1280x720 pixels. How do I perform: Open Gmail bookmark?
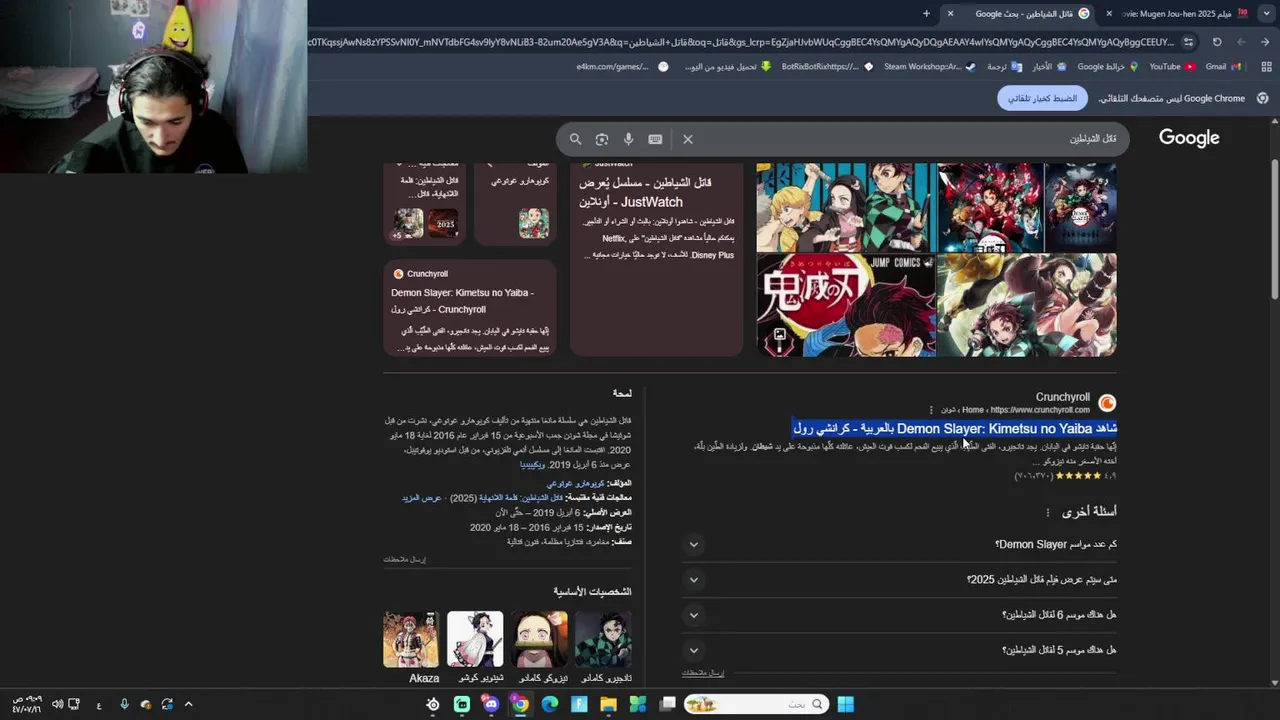point(1222,67)
